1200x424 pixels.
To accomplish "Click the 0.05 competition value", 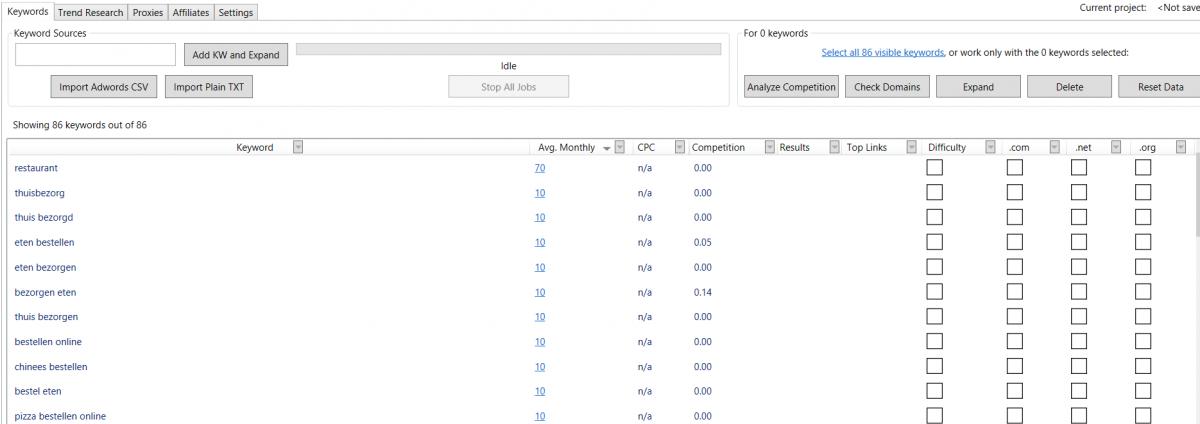I will pos(702,242).
